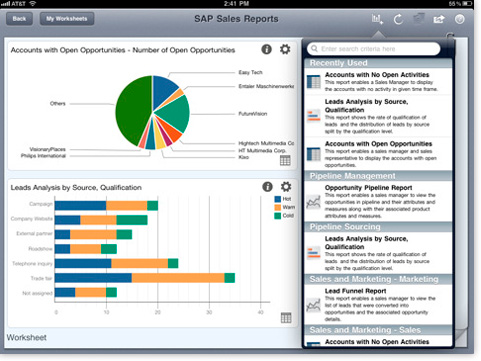Click the Philips International pie label
This screenshot has width=481, height=361.
[43, 156]
